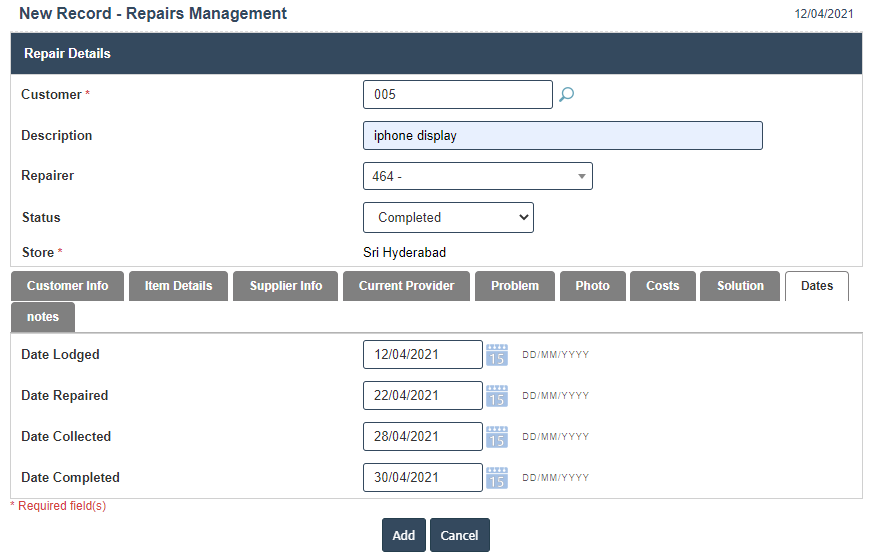Viewport: 875px width, 553px height.
Task: Go to the Current Provider tab
Action: (406, 286)
